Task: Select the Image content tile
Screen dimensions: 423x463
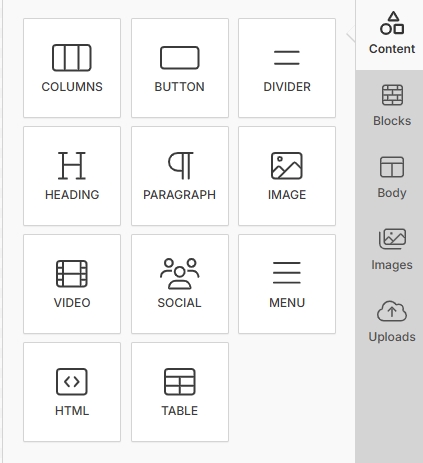Action: (287, 176)
